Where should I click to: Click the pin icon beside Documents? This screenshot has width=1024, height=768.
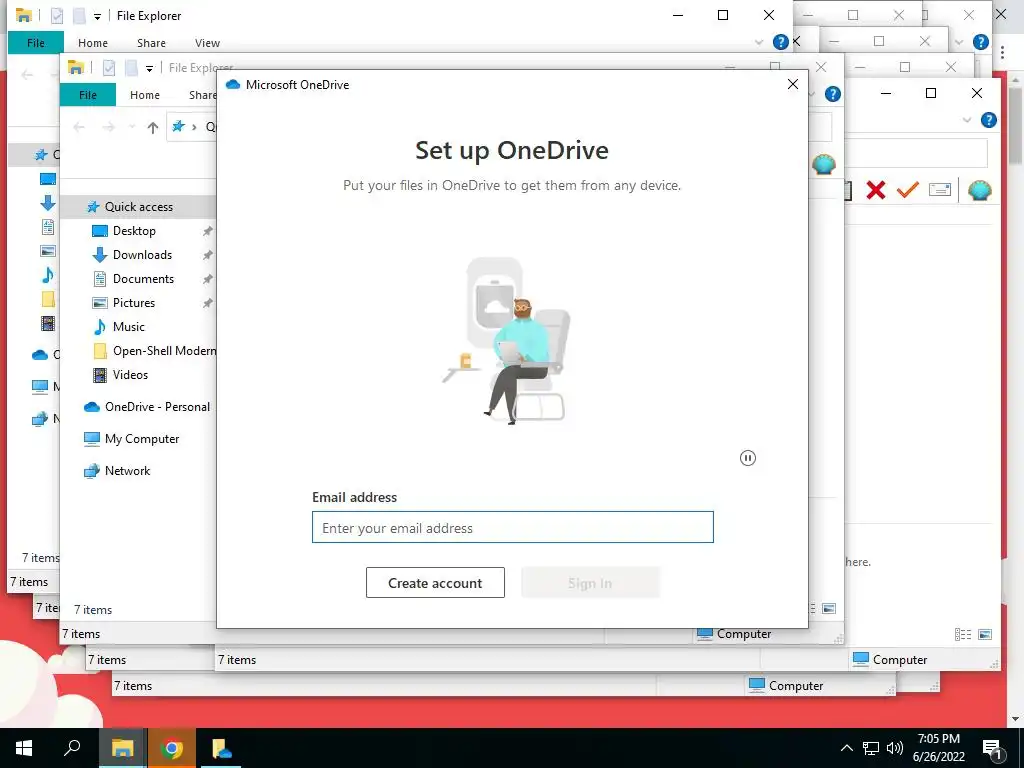pos(207,279)
